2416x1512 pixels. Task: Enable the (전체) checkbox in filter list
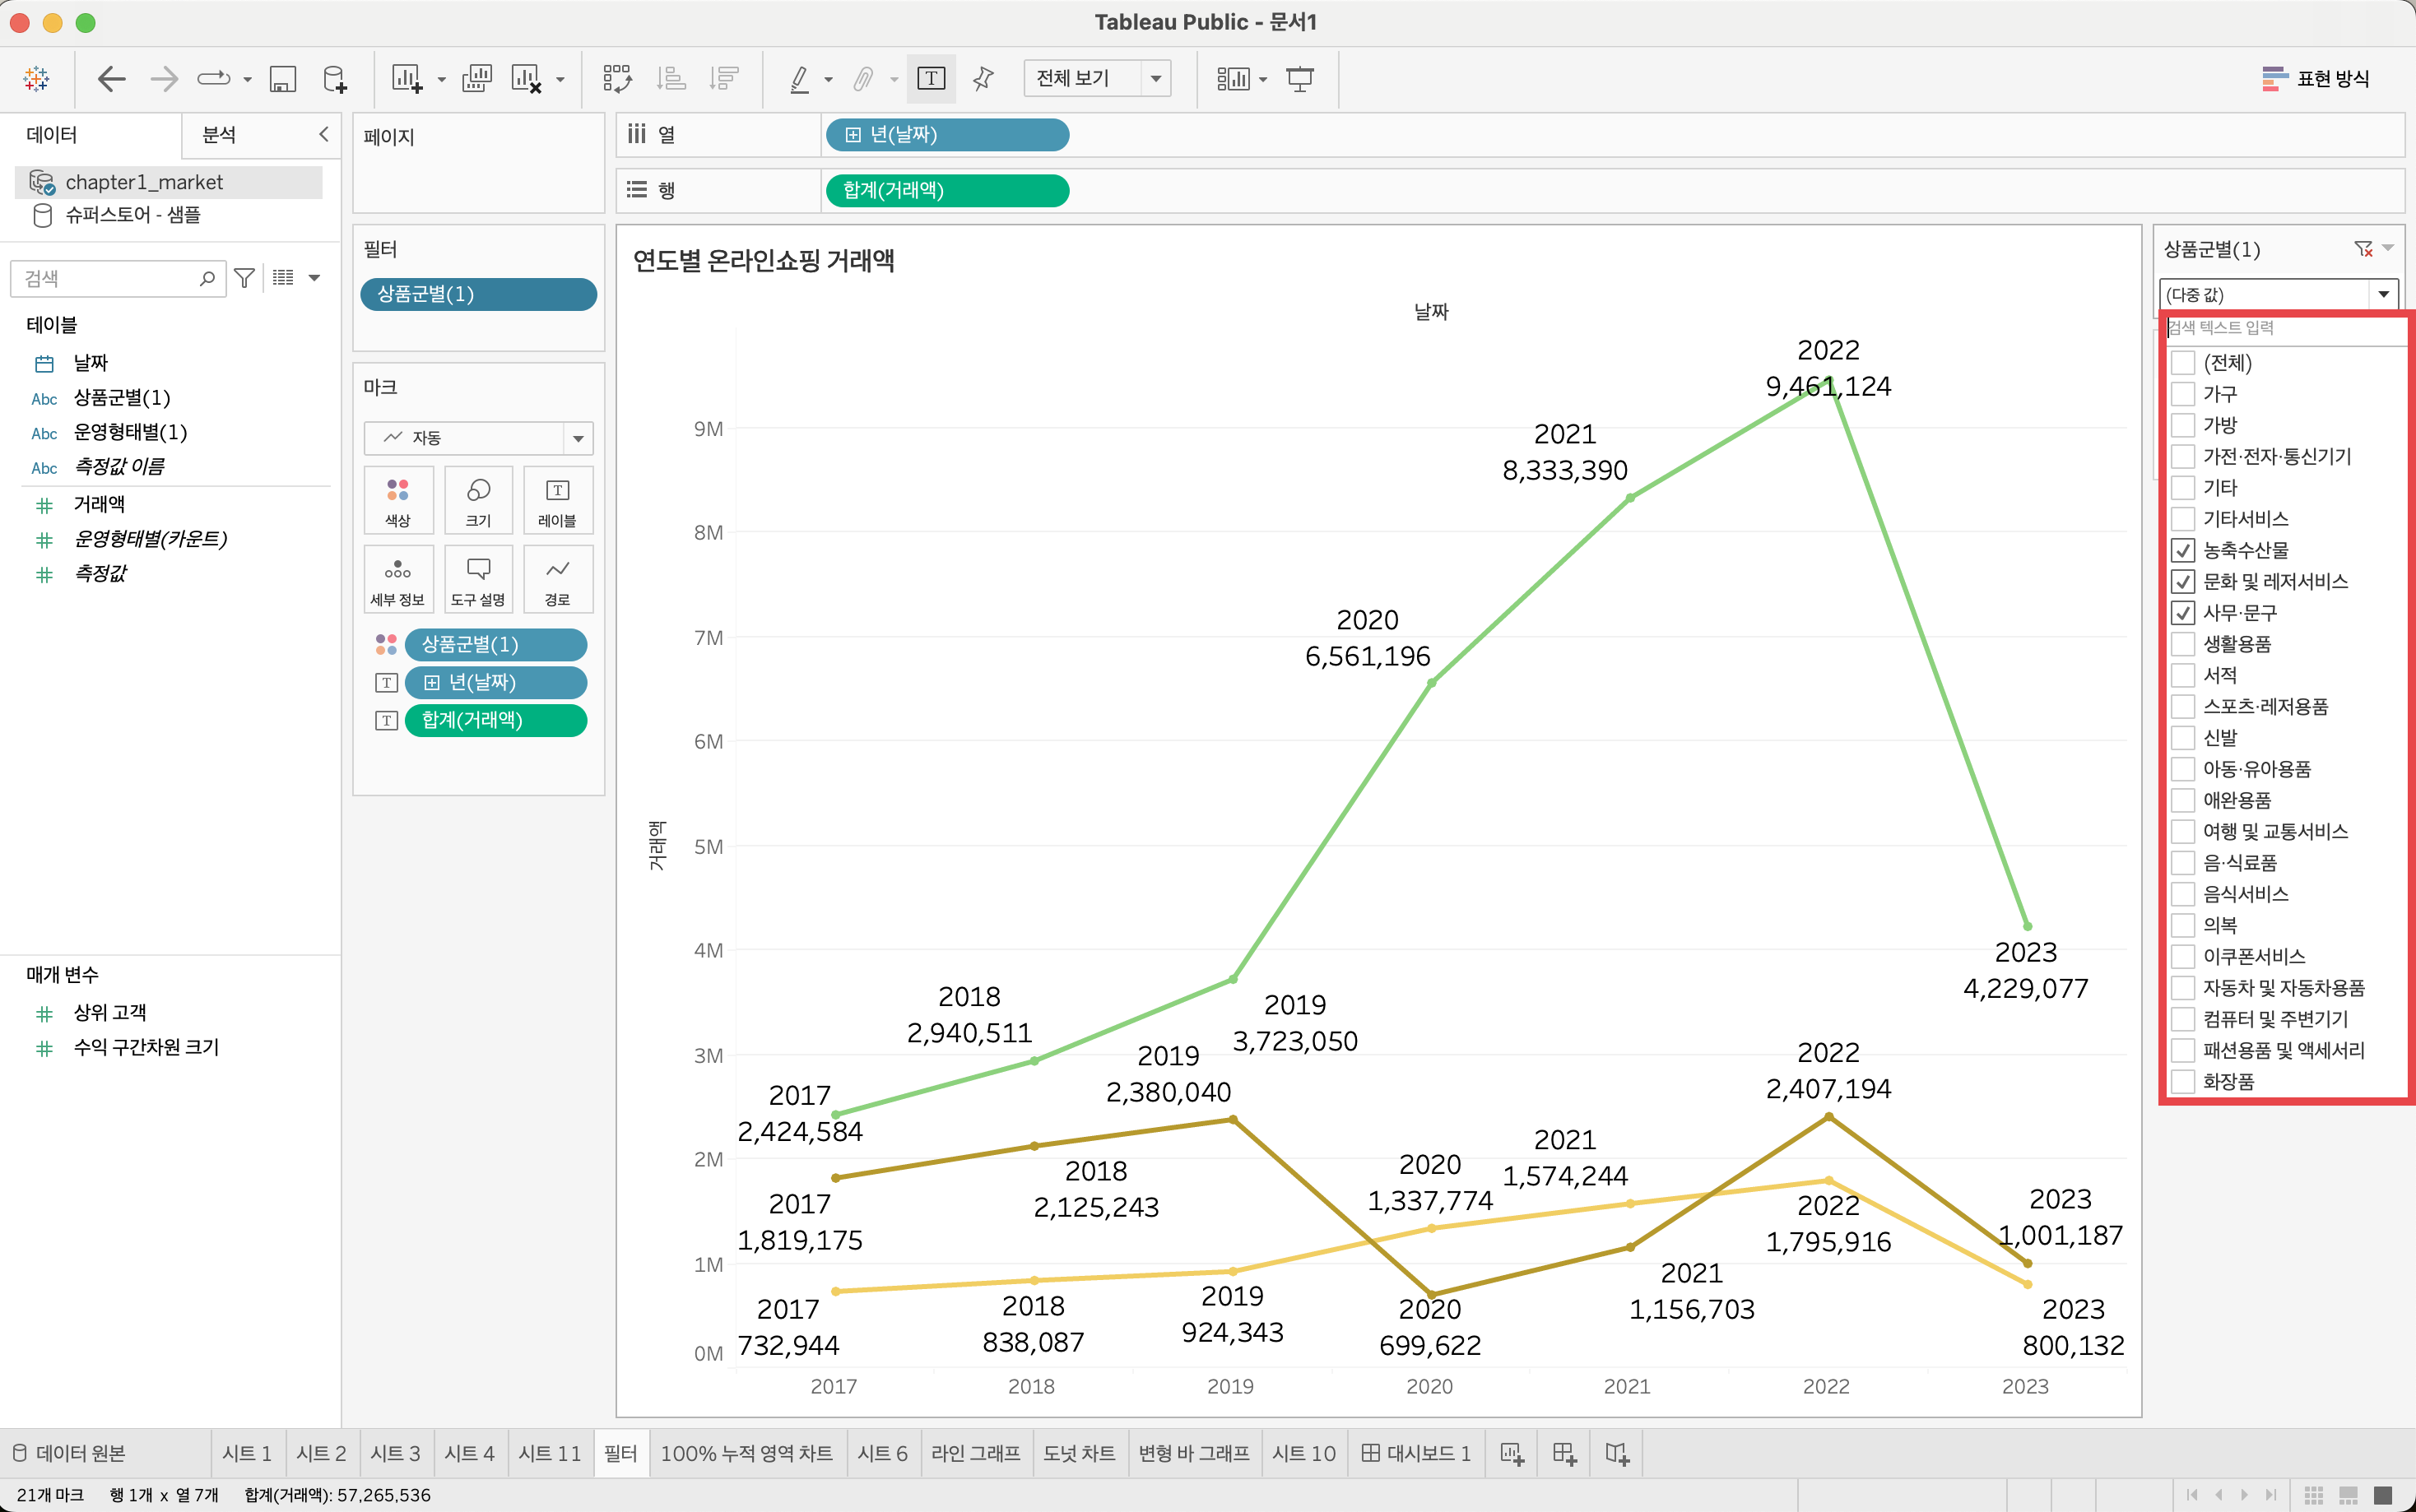tap(2183, 363)
